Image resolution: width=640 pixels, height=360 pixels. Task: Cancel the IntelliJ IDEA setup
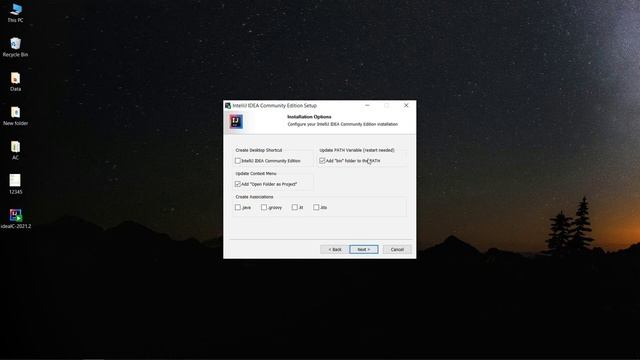click(x=397, y=249)
